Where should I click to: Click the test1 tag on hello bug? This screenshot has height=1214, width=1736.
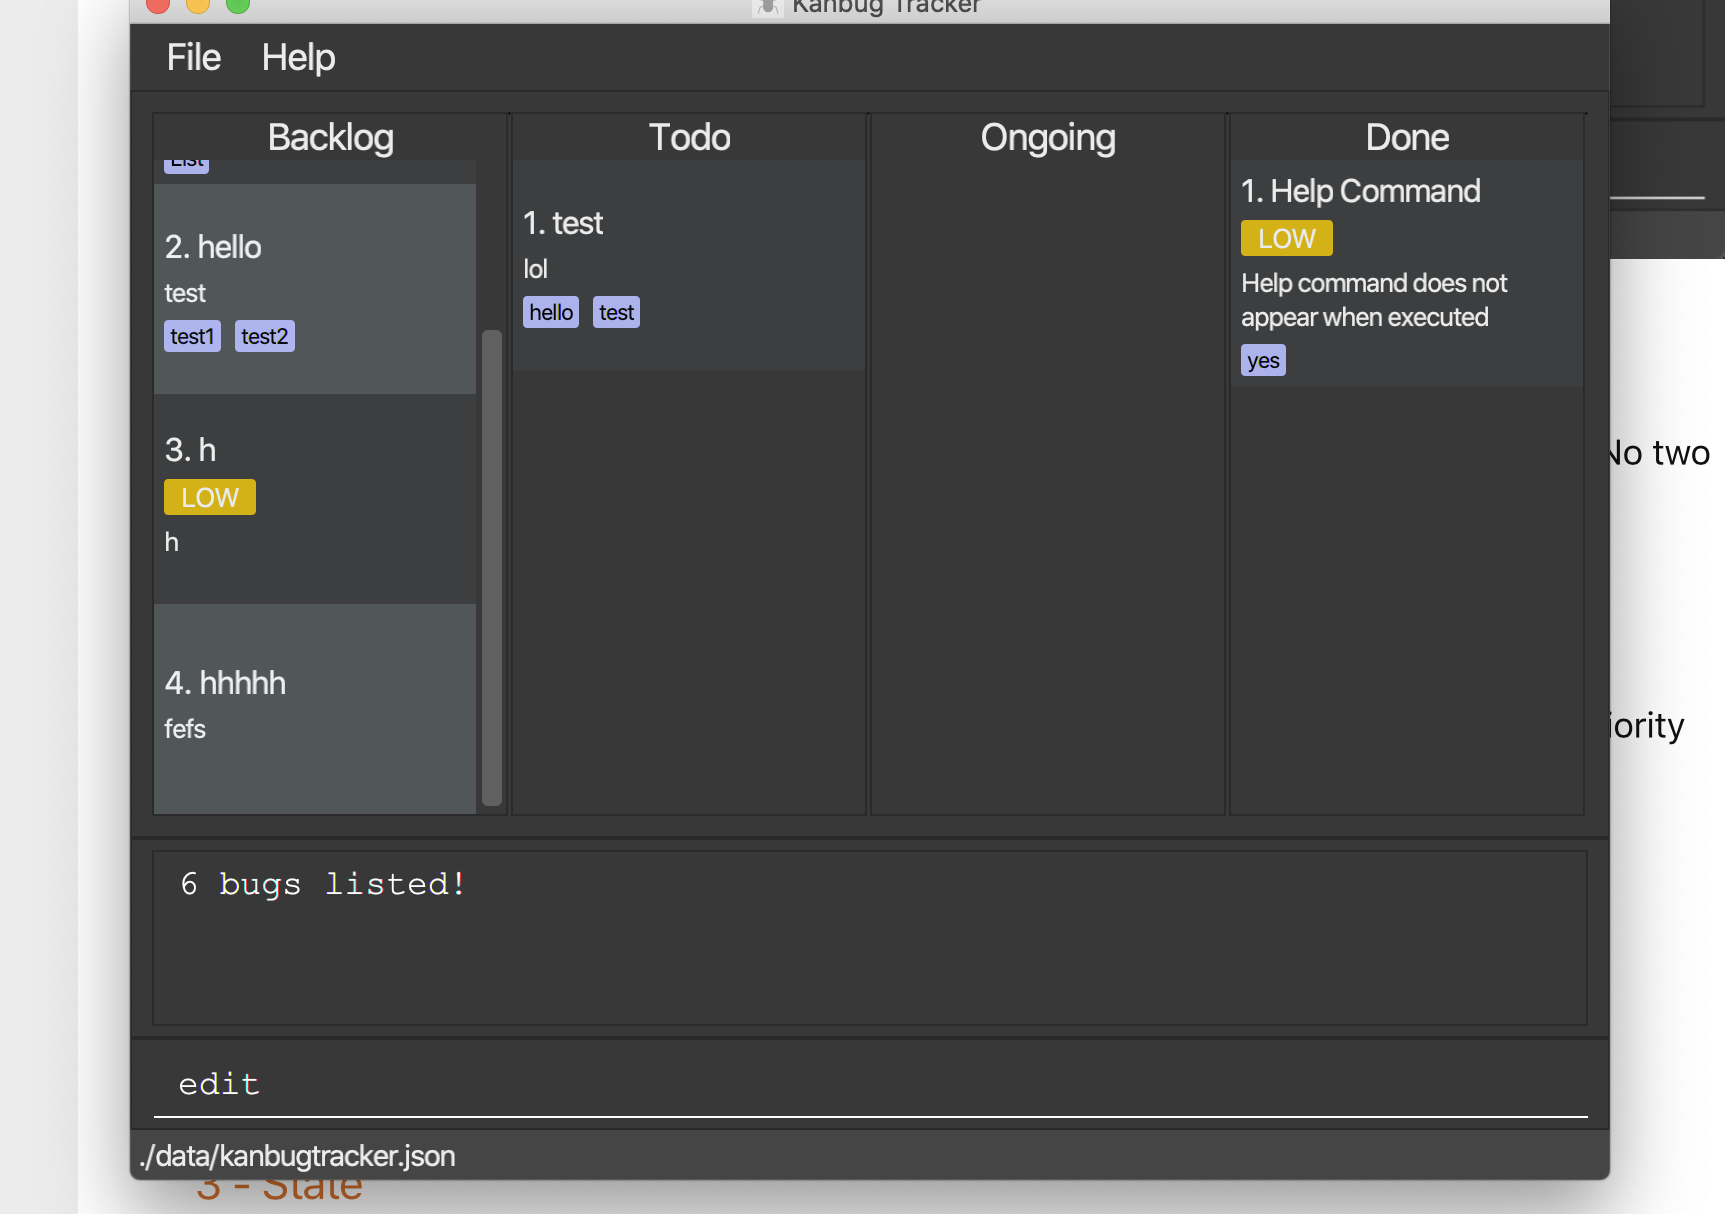[x=192, y=336]
